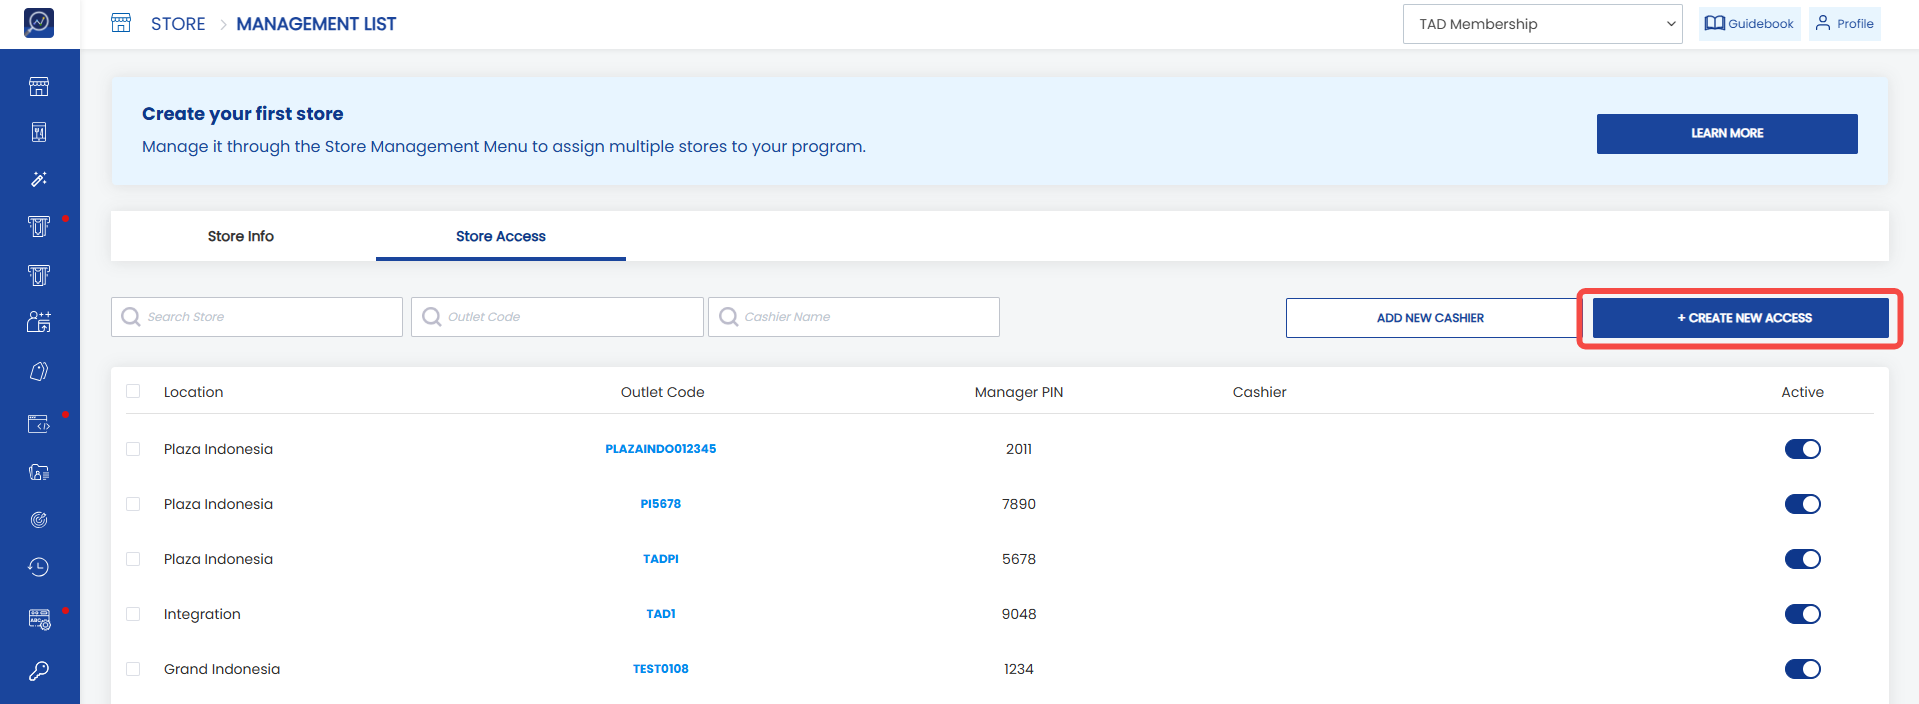Click the magnifier icon in the Cashier Name field
Image resolution: width=1919 pixels, height=704 pixels.
(x=728, y=317)
